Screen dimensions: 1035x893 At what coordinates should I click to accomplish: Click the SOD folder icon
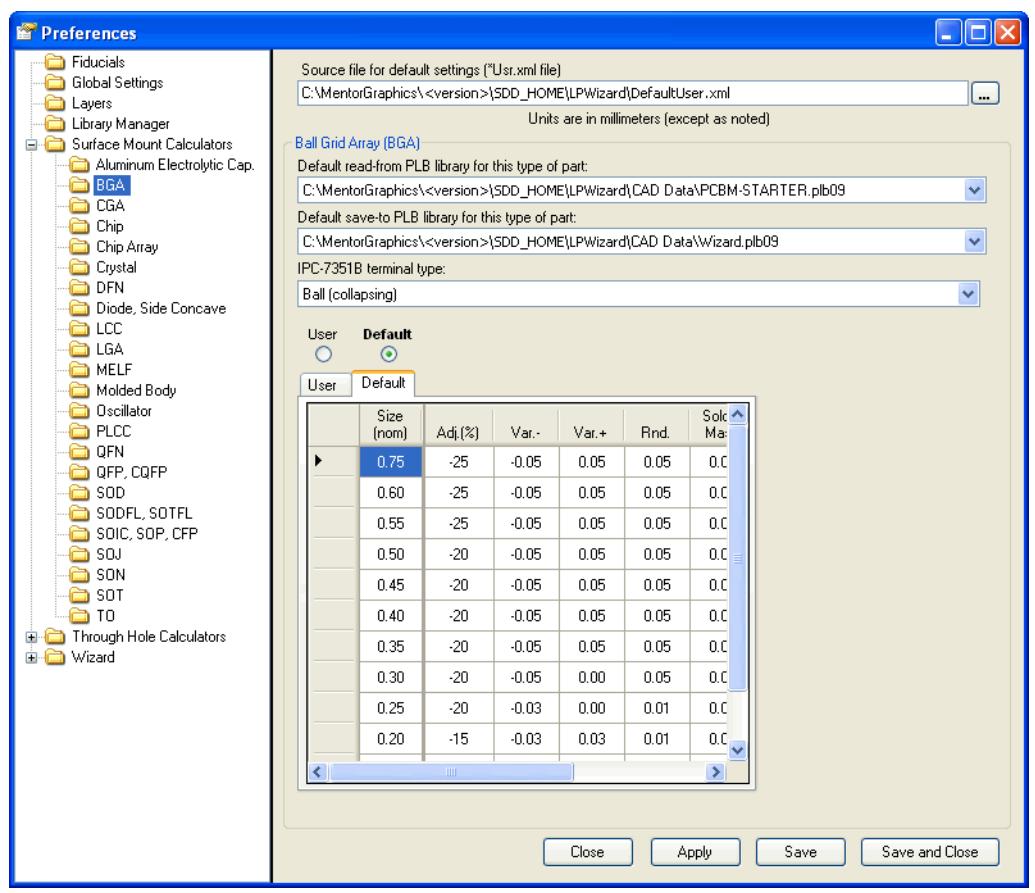pos(79,493)
